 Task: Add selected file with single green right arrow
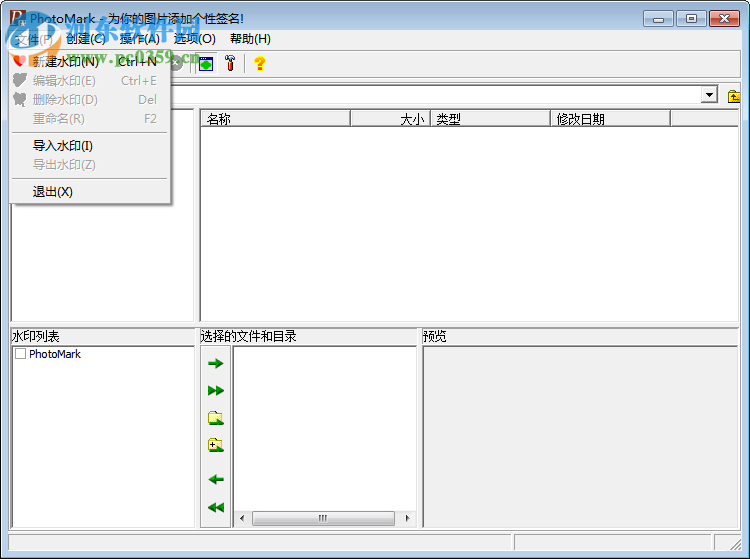coord(216,363)
